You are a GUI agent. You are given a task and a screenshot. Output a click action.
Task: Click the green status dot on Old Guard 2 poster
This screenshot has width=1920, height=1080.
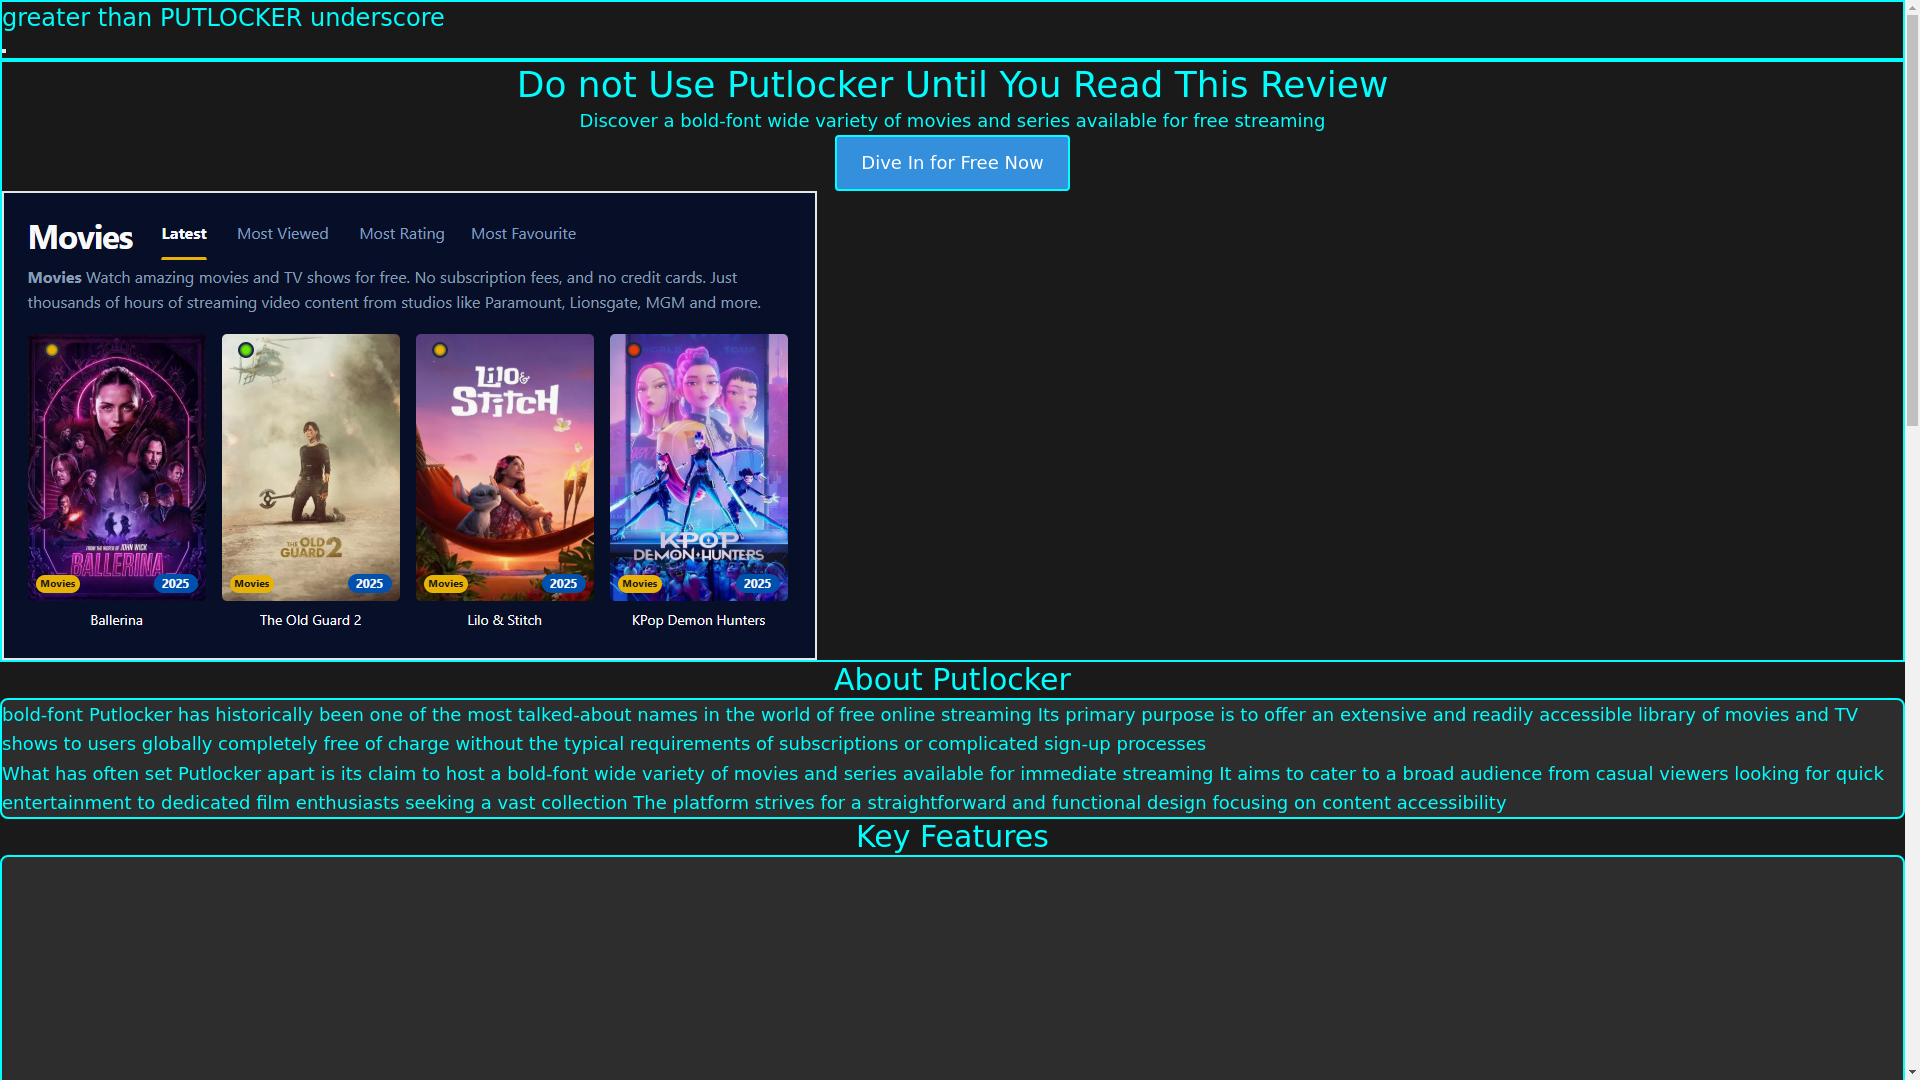click(246, 350)
